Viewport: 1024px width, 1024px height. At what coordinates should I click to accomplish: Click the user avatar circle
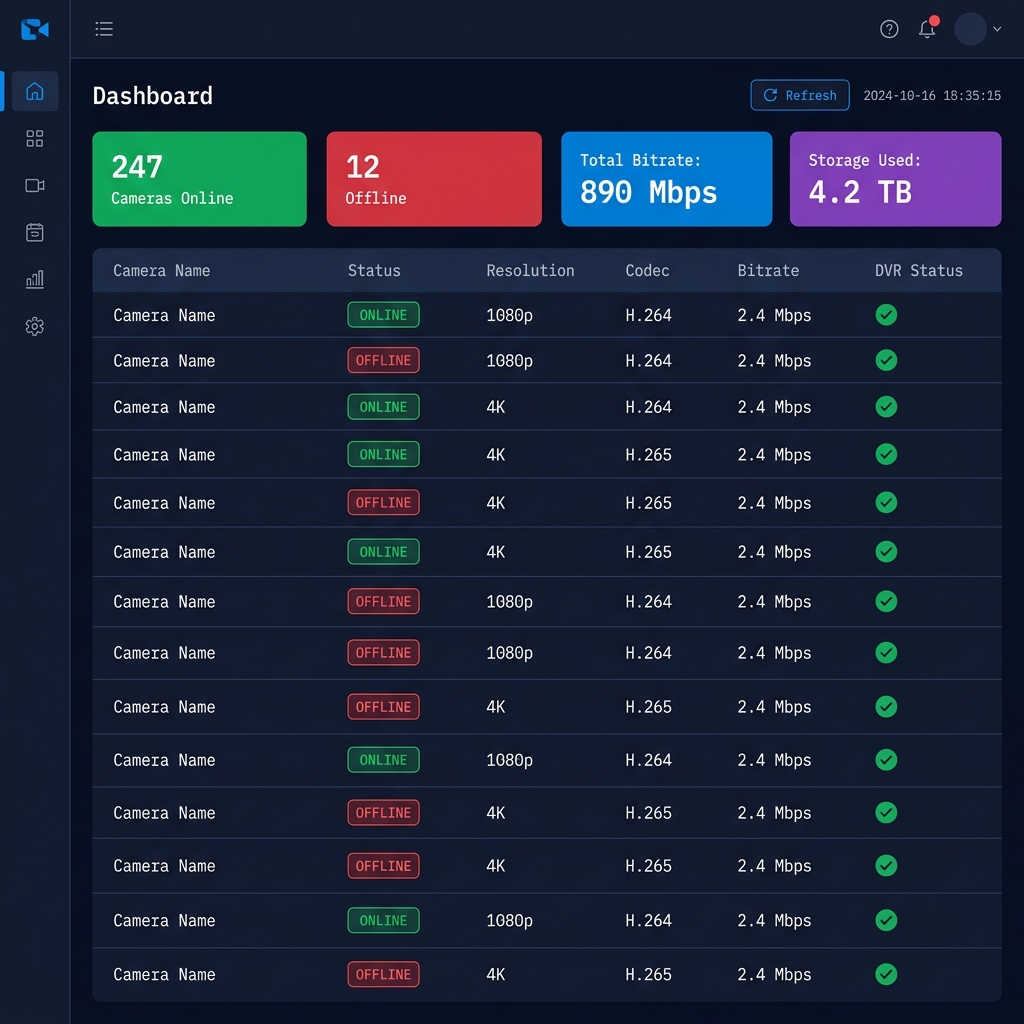[970, 29]
